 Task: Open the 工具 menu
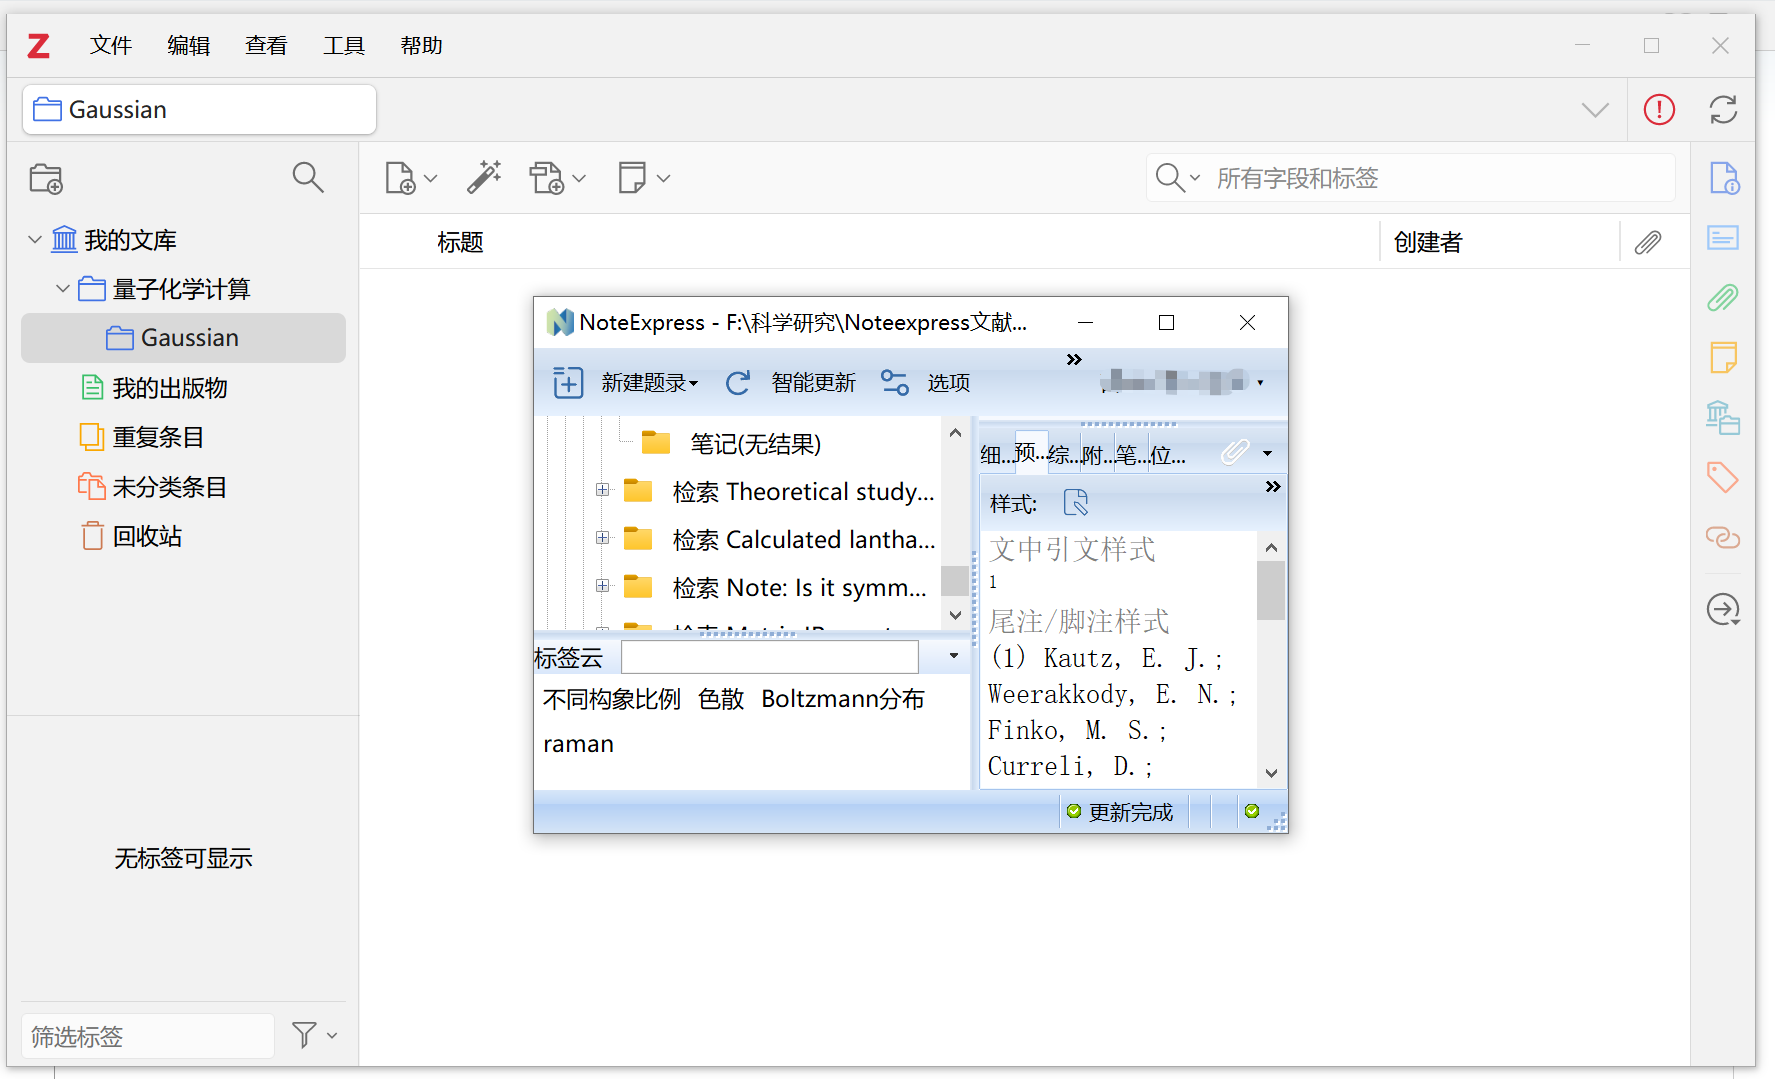344,46
